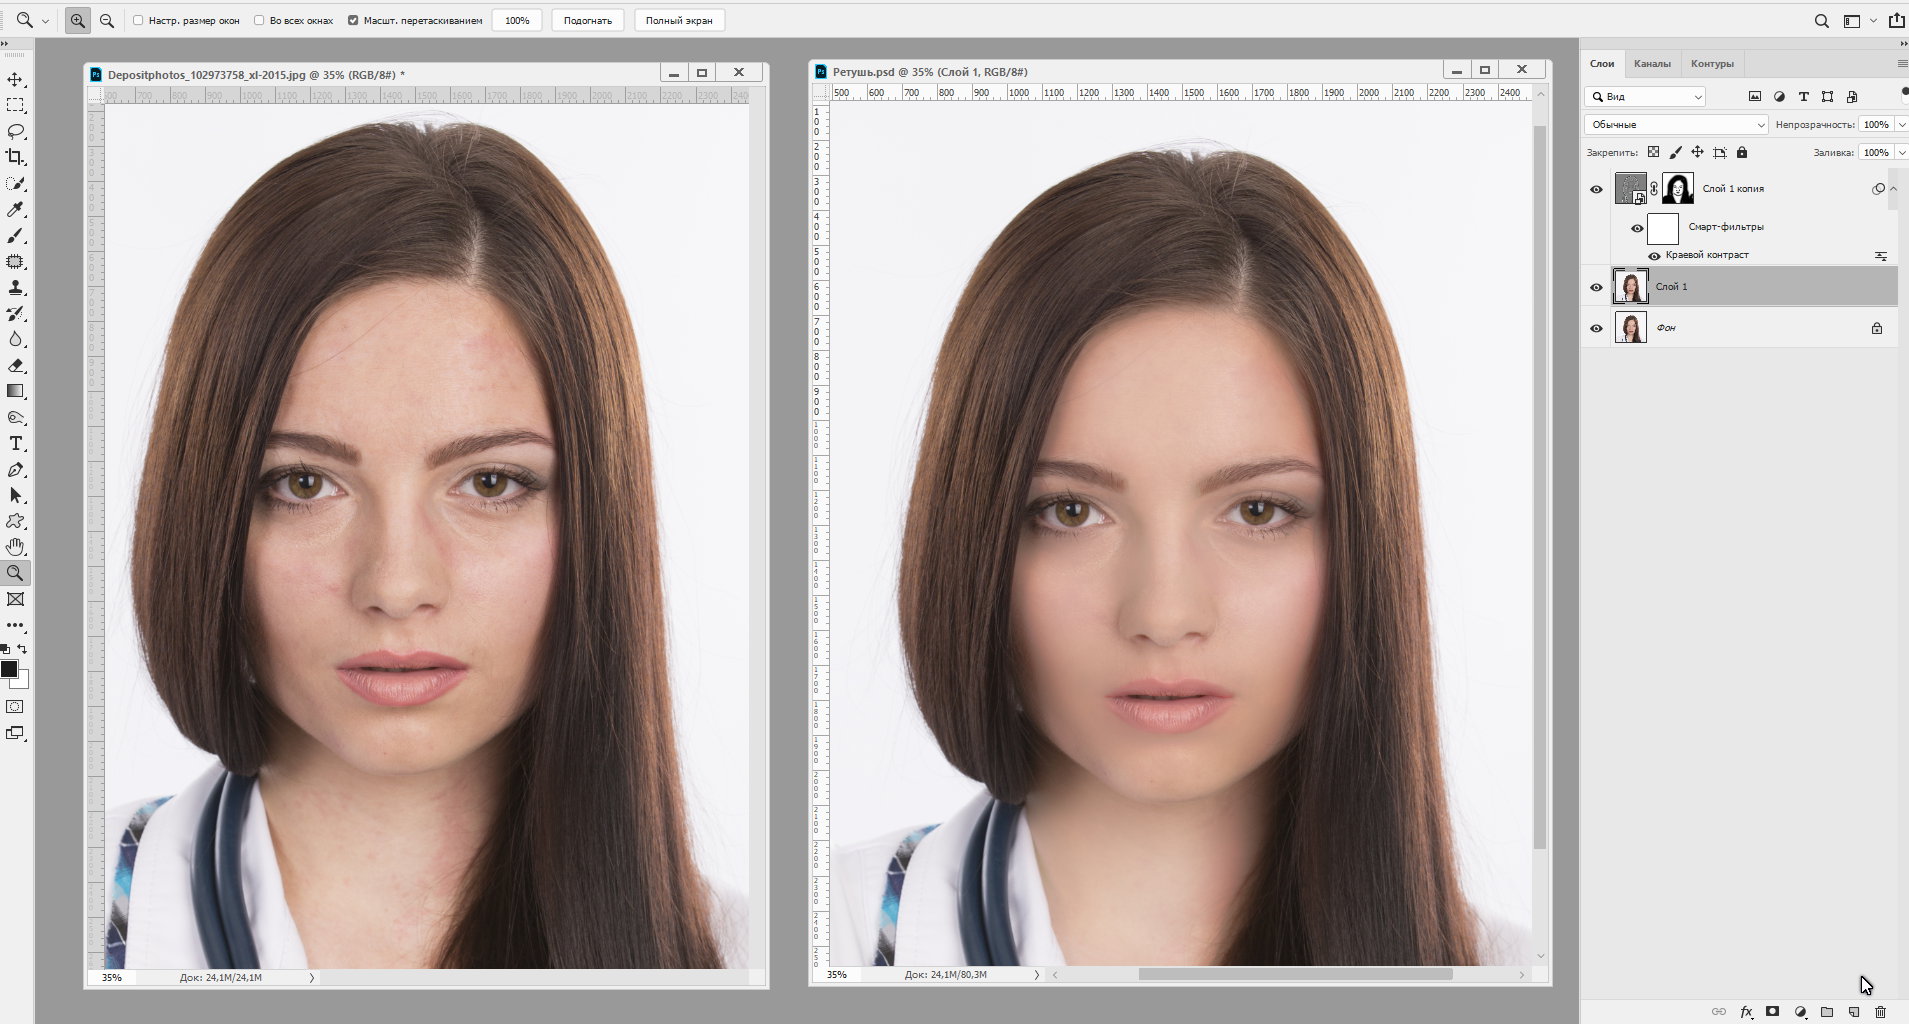Toggle 'Краевой контраст' smart filter visibility
This screenshot has height=1024, width=1909.
(1654, 256)
